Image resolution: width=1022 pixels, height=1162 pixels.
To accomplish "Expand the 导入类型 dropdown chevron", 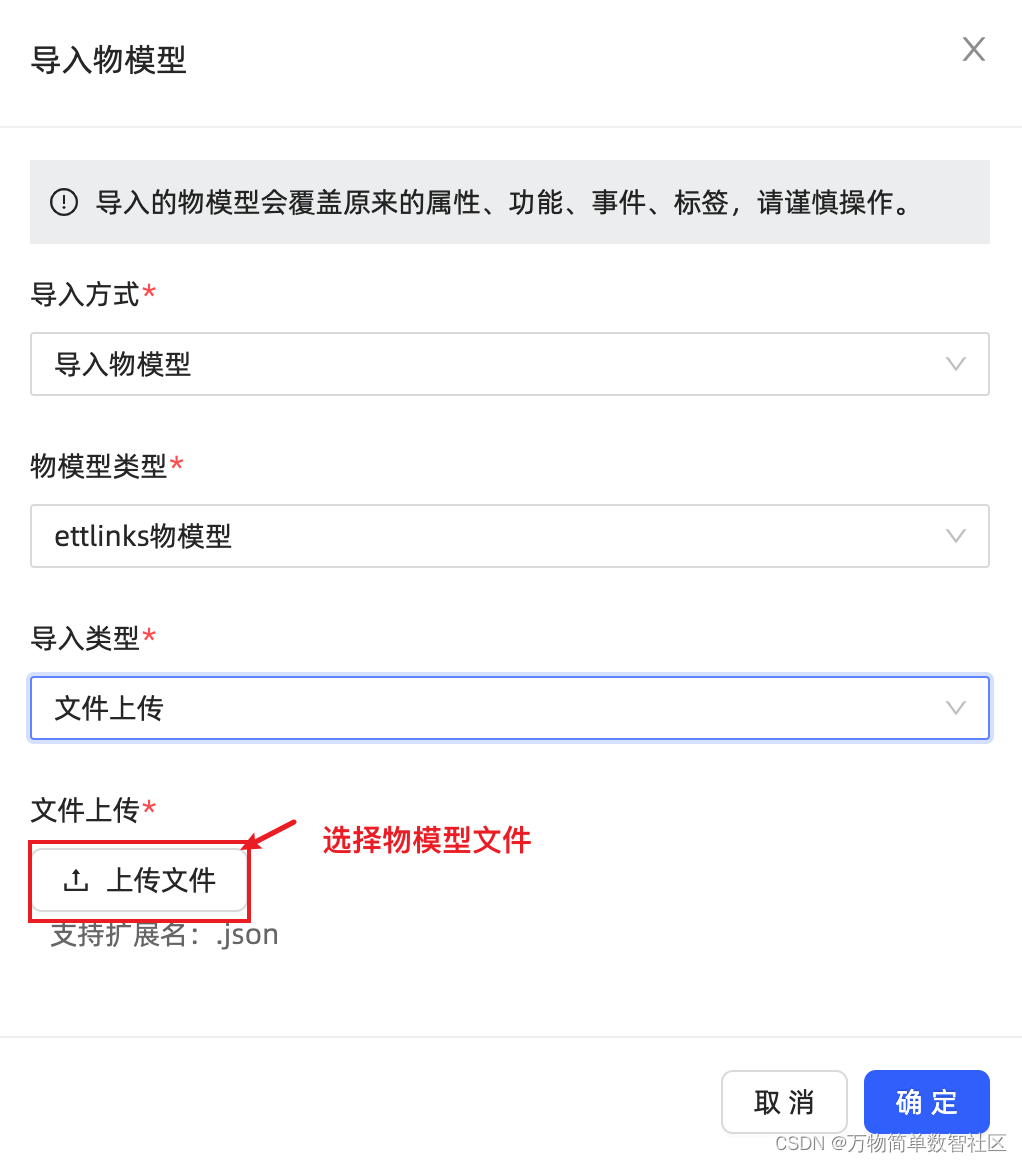I will (955, 708).
